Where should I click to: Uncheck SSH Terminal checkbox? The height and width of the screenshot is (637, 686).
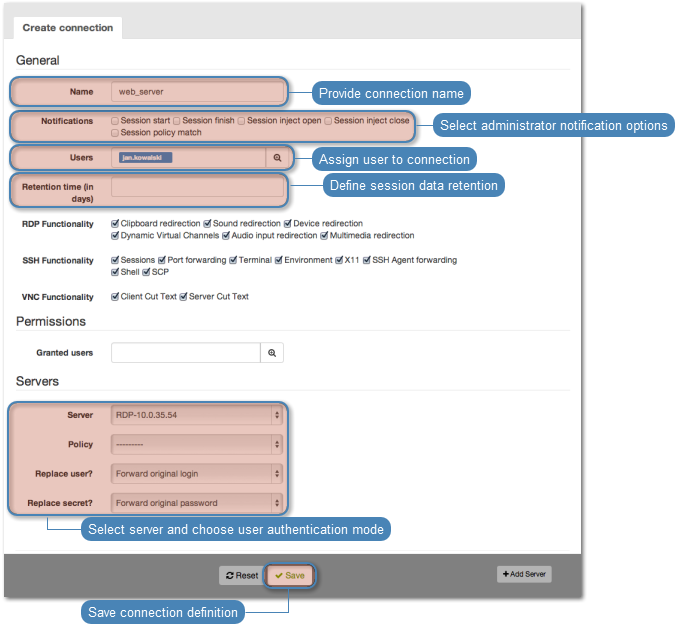[x=233, y=260]
